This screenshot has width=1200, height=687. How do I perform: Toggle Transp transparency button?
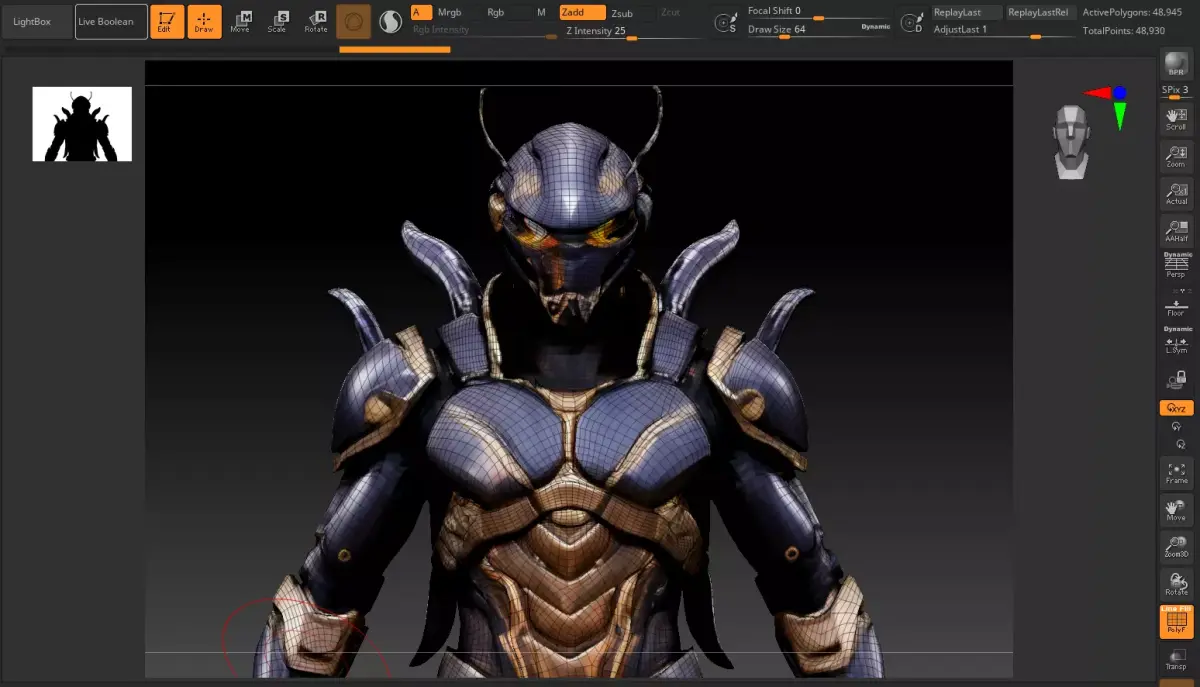[1176, 659]
